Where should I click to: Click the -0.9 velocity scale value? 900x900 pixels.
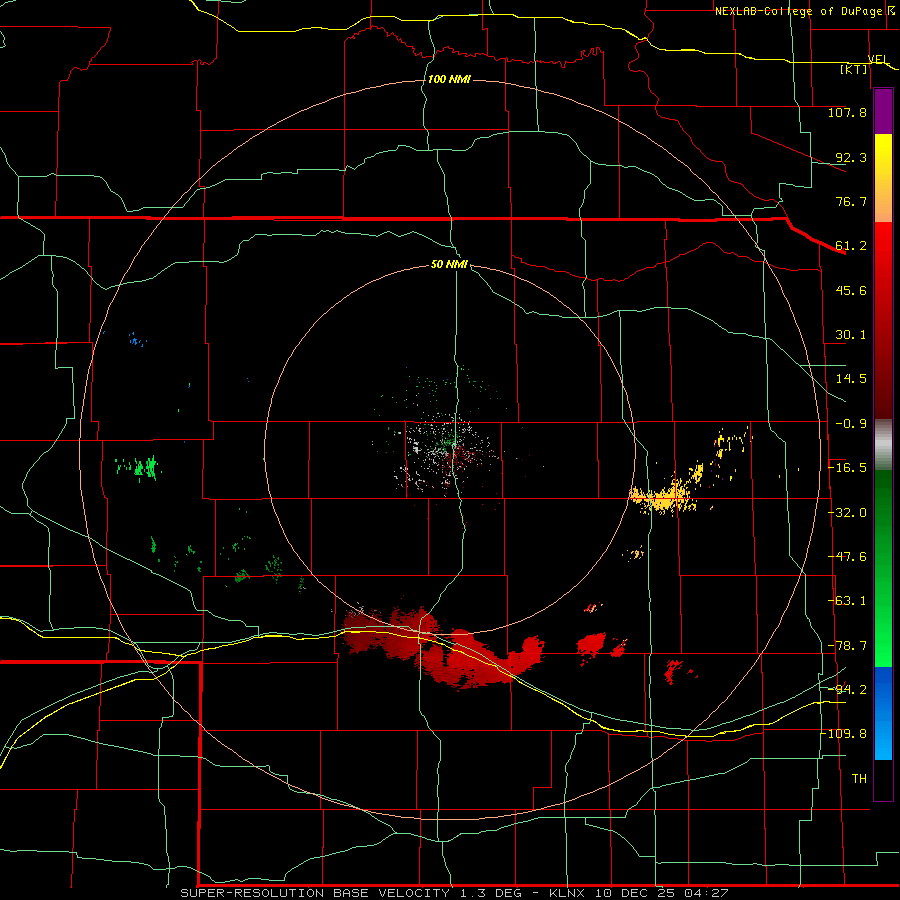851,424
